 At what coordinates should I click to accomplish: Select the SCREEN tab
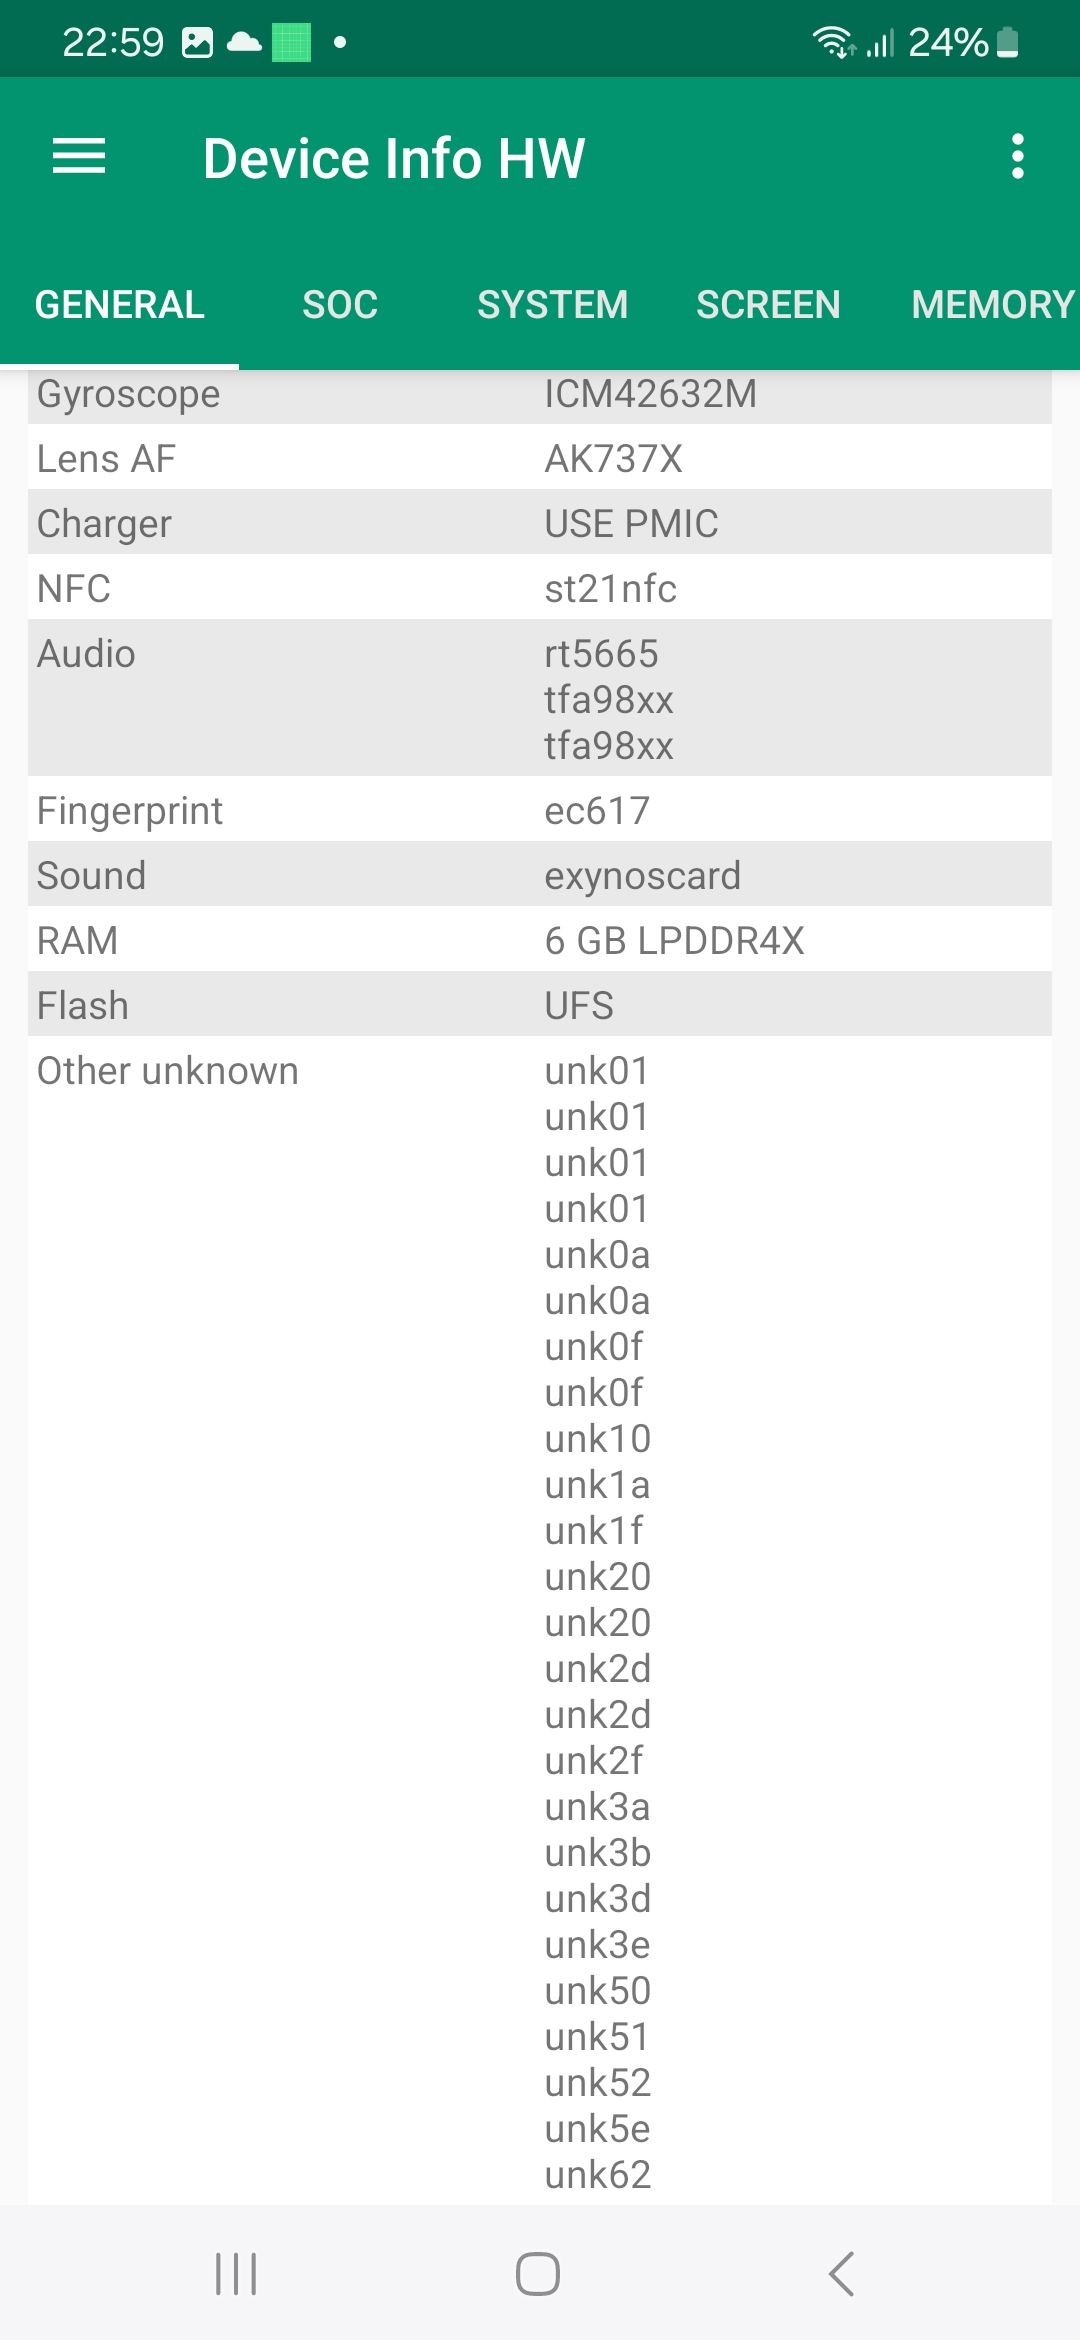(x=768, y=305)
